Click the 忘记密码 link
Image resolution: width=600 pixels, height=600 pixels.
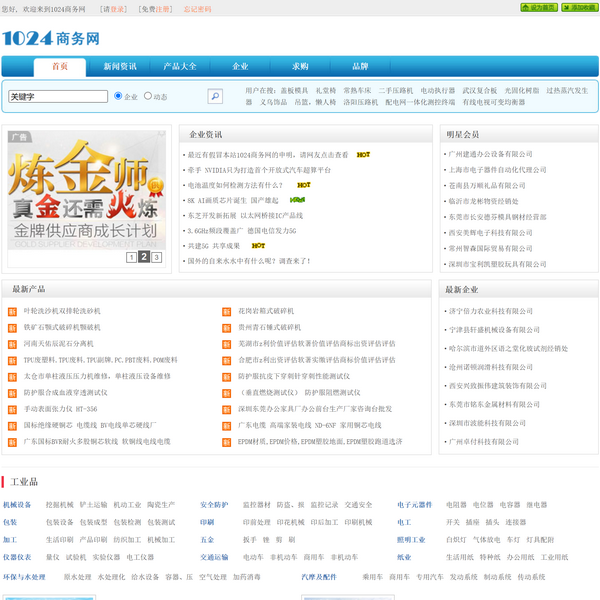[197, 9]
